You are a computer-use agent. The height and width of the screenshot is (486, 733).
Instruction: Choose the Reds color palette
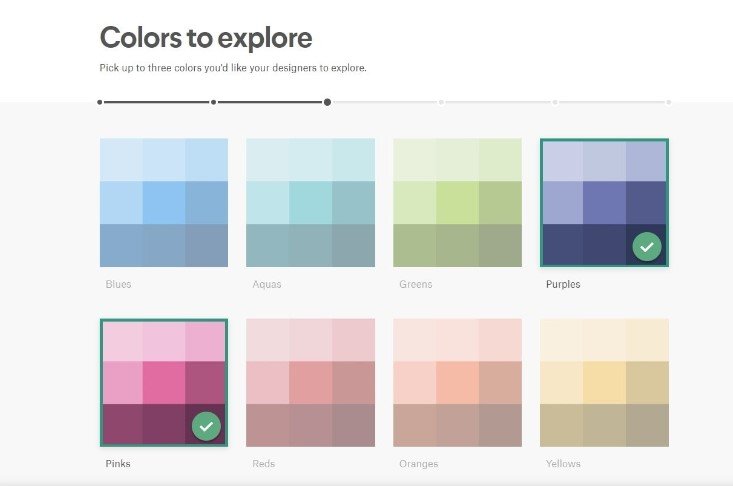[x=310, y=382]
